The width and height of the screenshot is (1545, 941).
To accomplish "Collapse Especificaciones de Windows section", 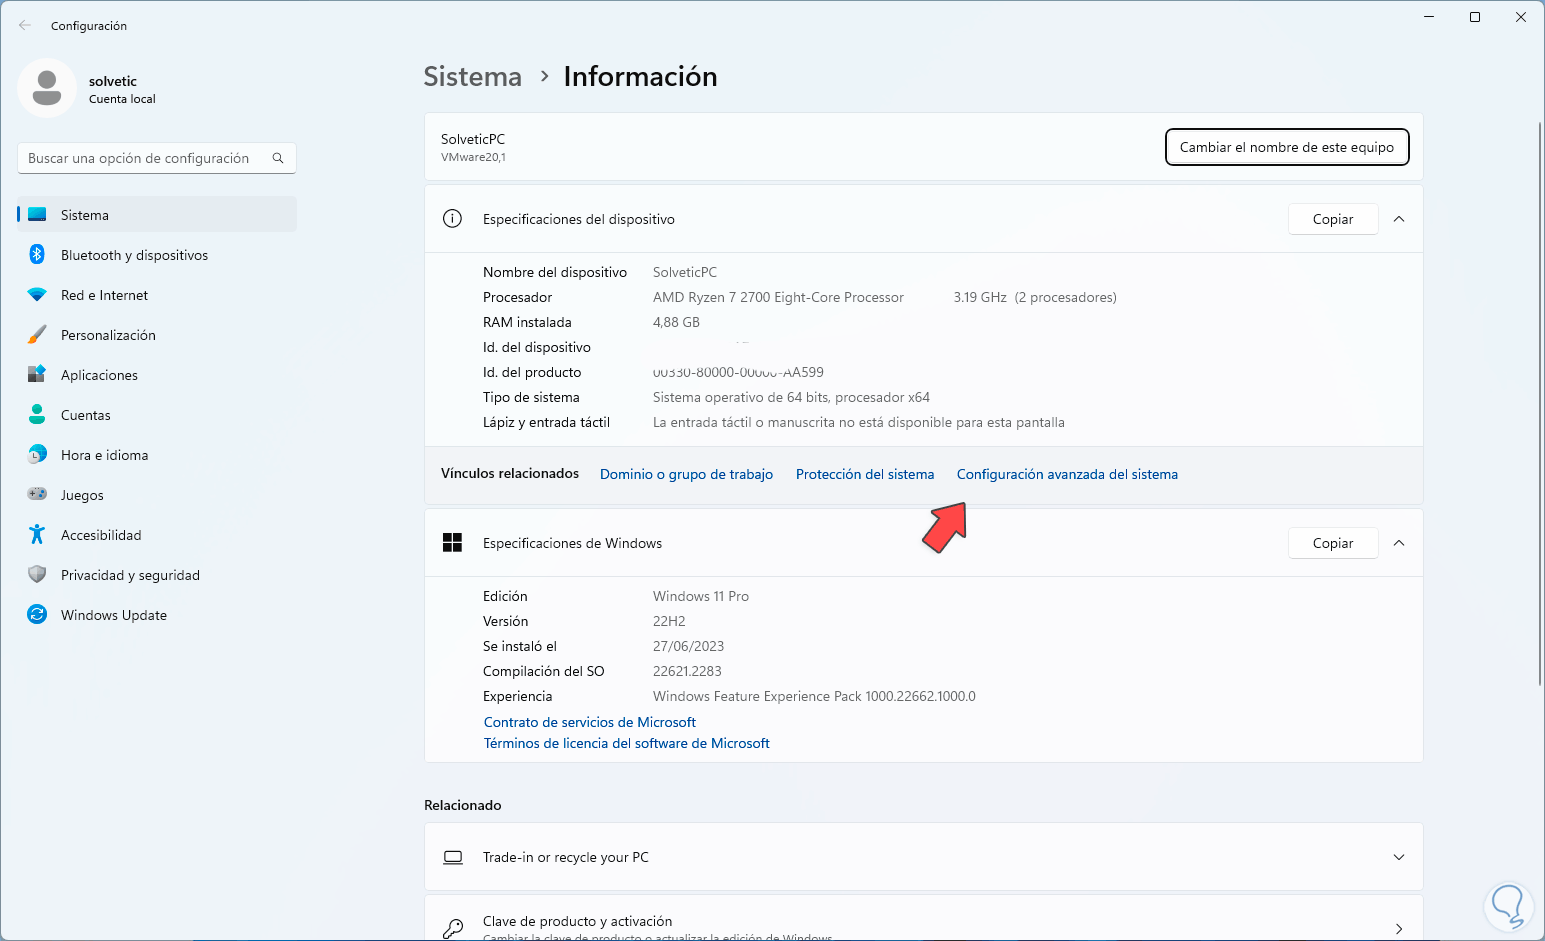I will click(1399, 543).
